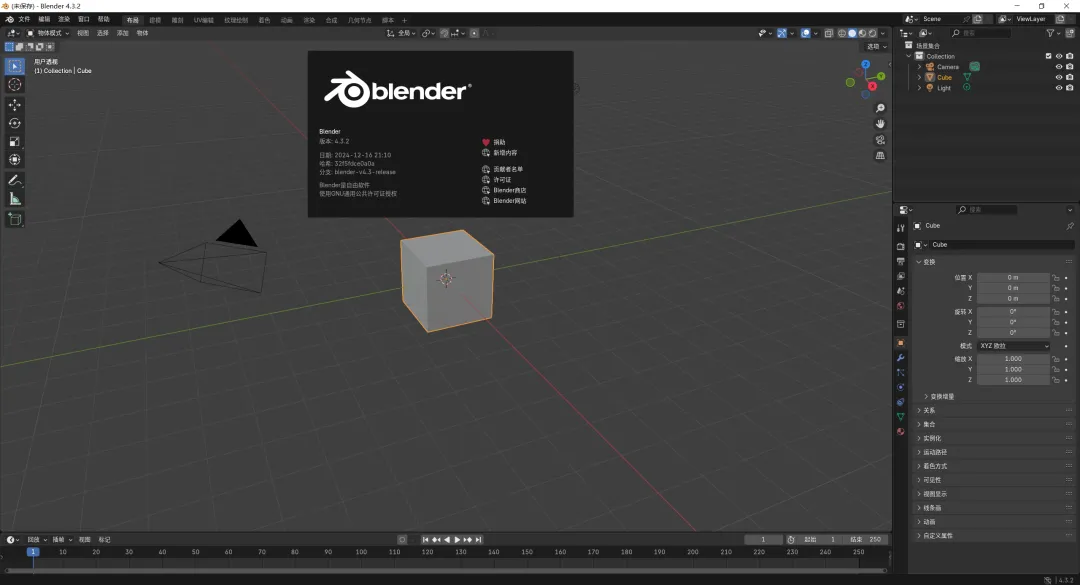Click the play animation button

click(x=457, y=540)
